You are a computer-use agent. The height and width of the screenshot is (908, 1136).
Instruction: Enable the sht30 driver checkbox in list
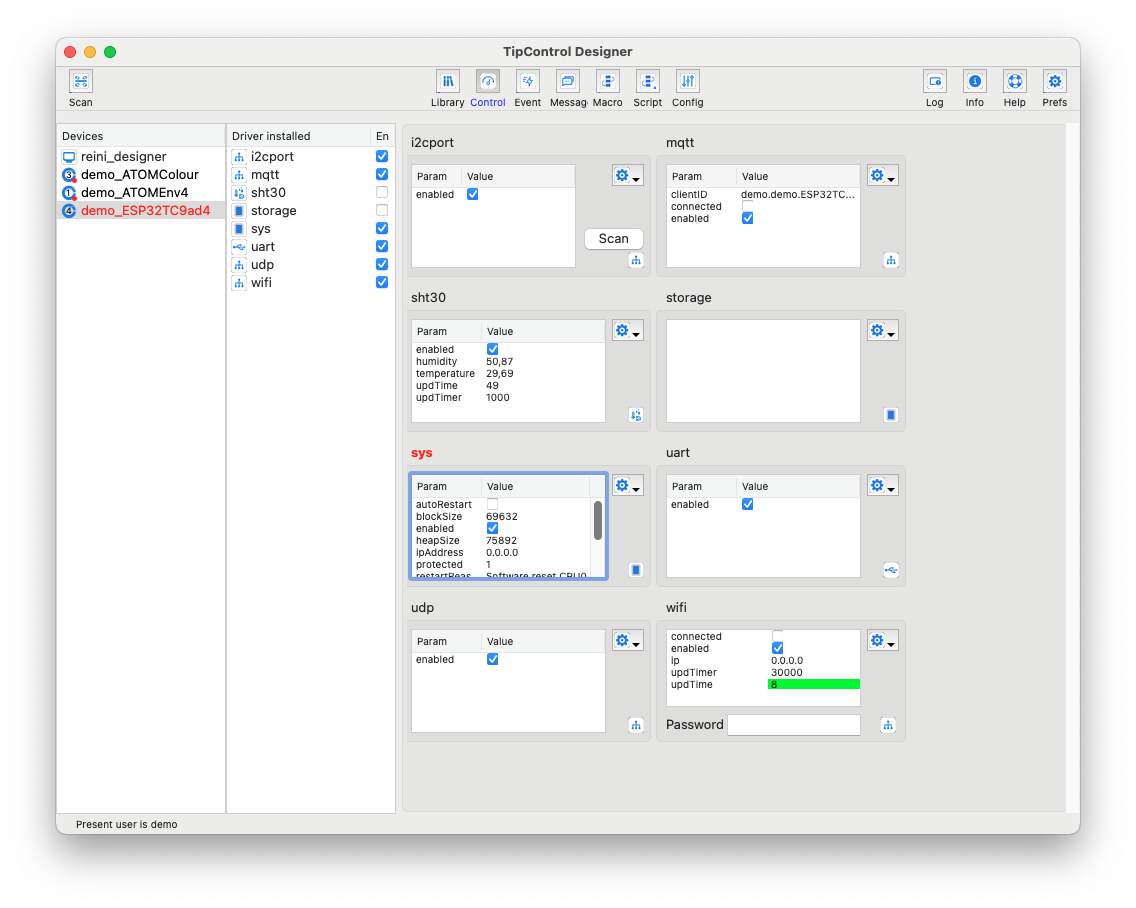pyautogui.click(x=382, y=192)
